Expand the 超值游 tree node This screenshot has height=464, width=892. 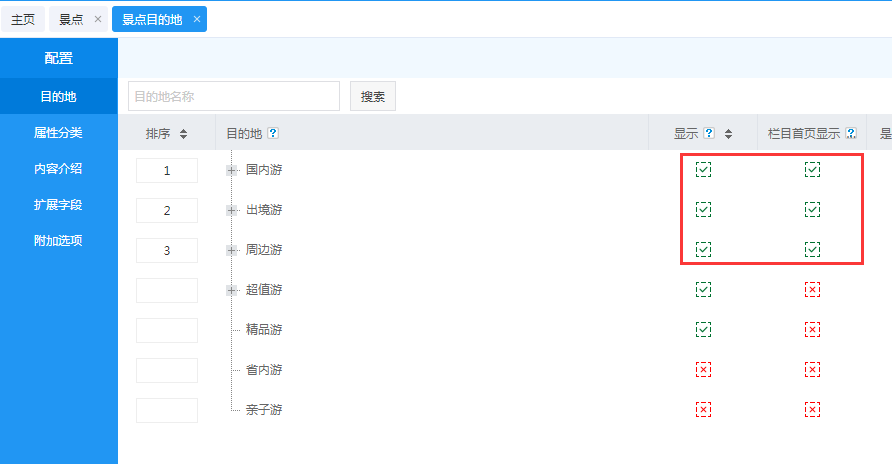coord(232,290)
